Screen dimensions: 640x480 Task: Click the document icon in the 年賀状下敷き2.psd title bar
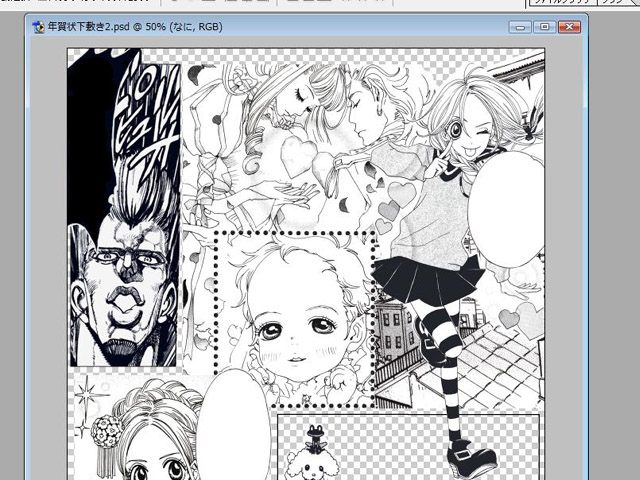click(39, 27)
